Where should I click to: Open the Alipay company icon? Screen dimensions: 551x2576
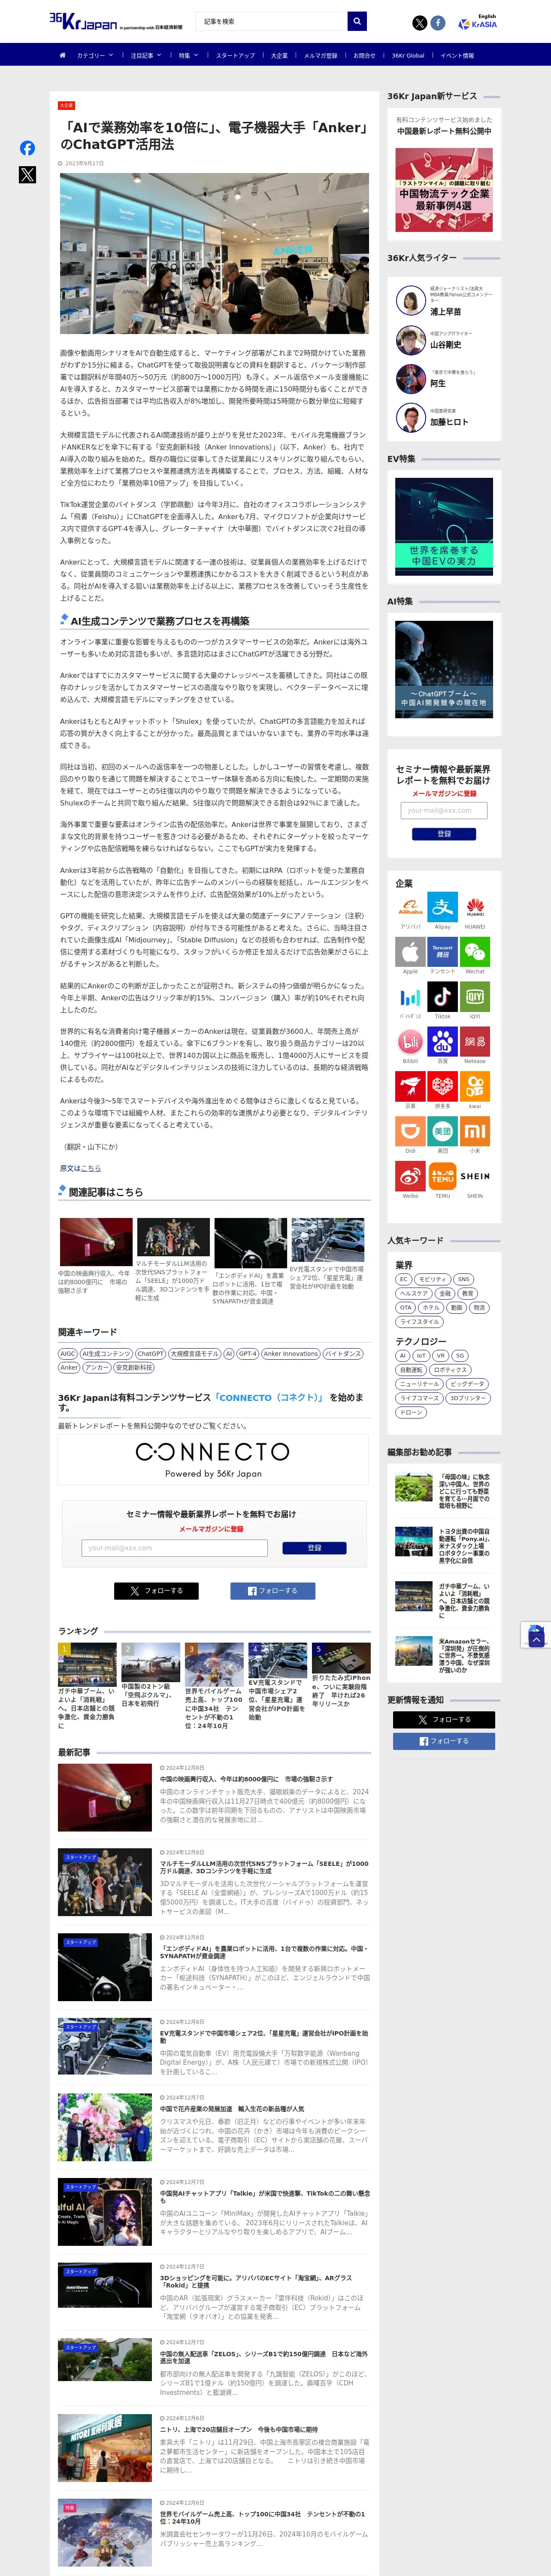coord(443,907)
